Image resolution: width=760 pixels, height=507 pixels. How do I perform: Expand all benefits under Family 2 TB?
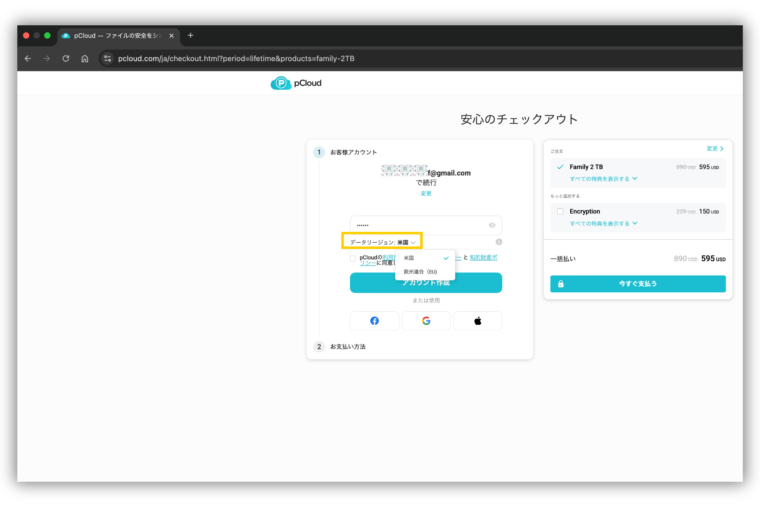point(603,179)
